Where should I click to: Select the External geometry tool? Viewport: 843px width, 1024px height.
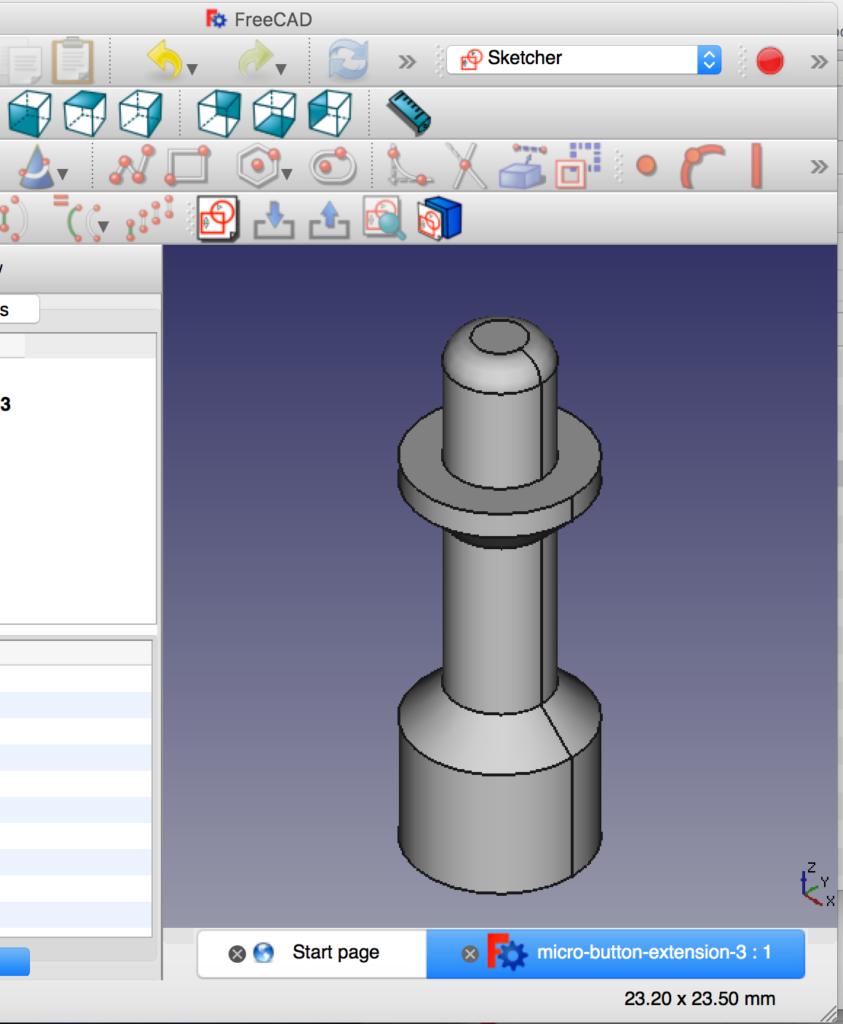pos(523,166)
